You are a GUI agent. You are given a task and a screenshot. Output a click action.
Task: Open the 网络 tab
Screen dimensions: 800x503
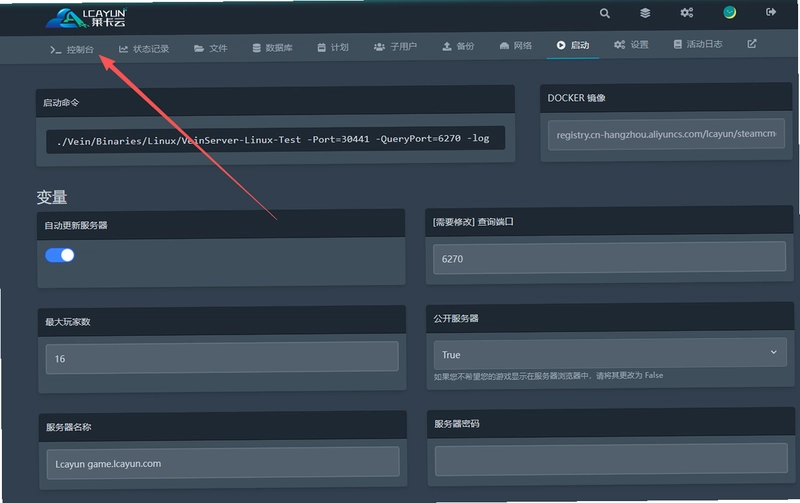tap(515, 46)
